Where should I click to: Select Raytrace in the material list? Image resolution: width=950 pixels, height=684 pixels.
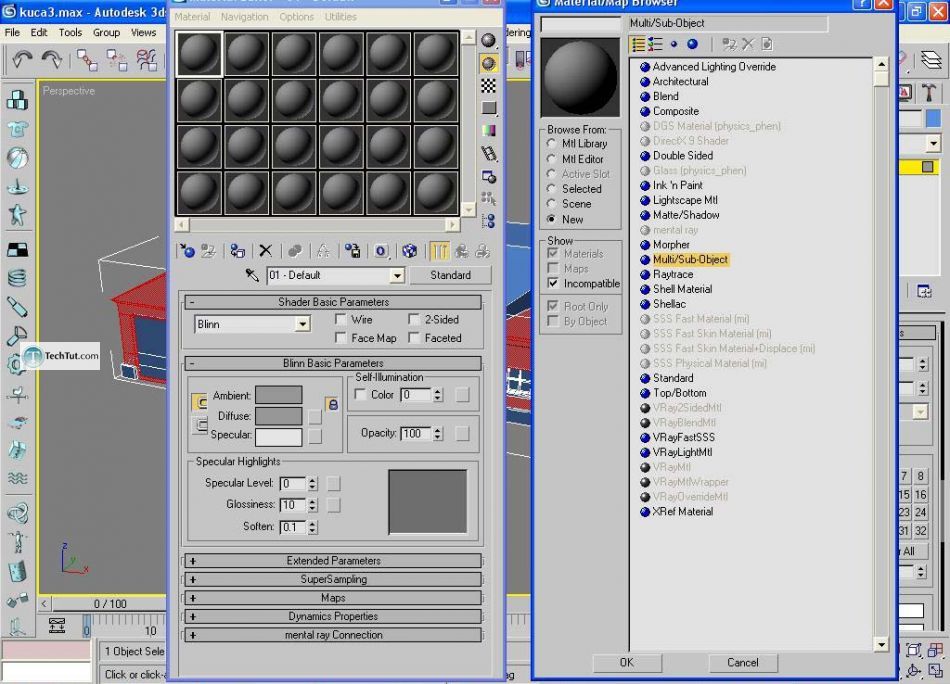tap(672, 274)
